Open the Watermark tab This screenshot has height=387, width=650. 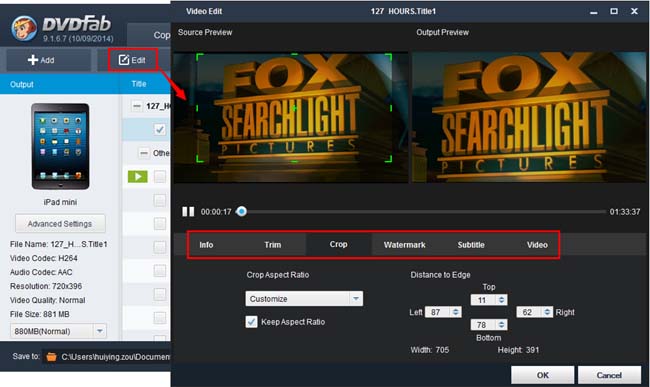[405, 245]
